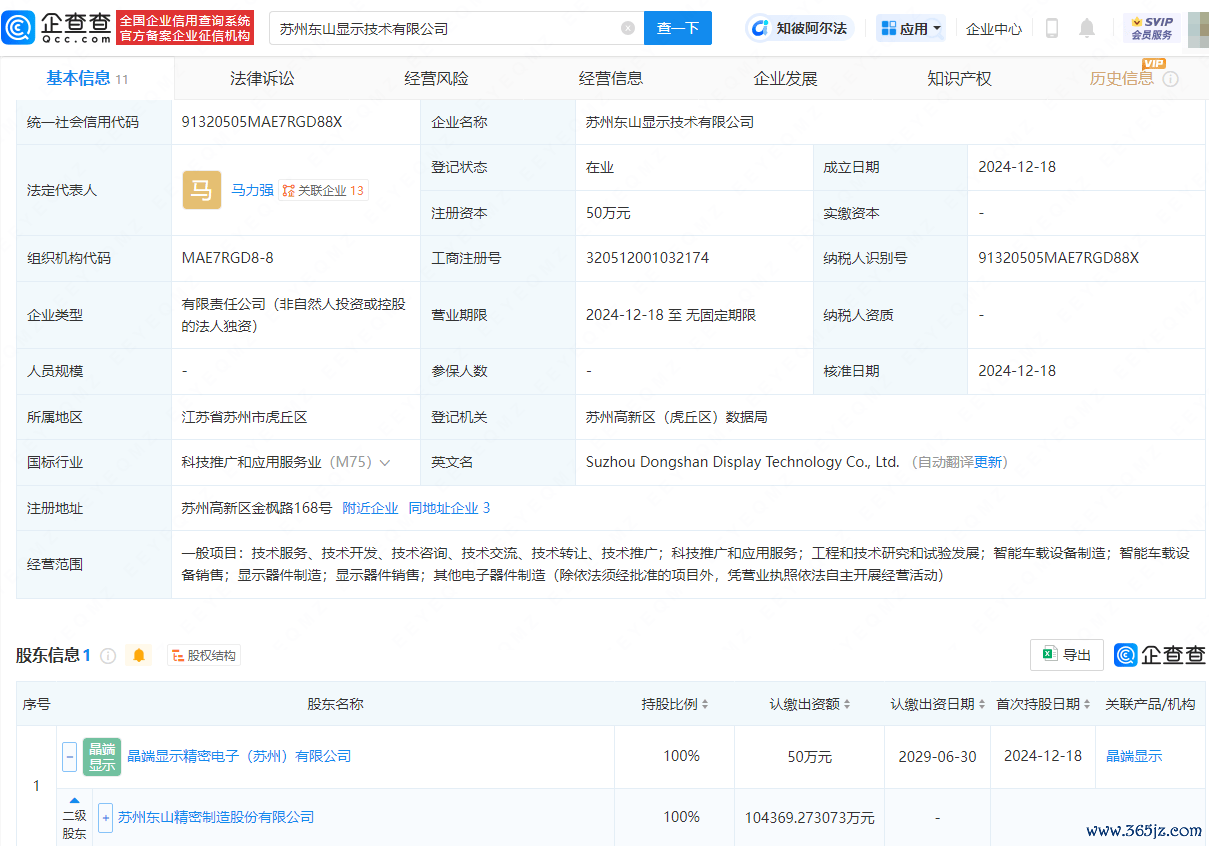
Task: Open the 附近企业 link
Action: pyautogui.click(x=370, y=508)
